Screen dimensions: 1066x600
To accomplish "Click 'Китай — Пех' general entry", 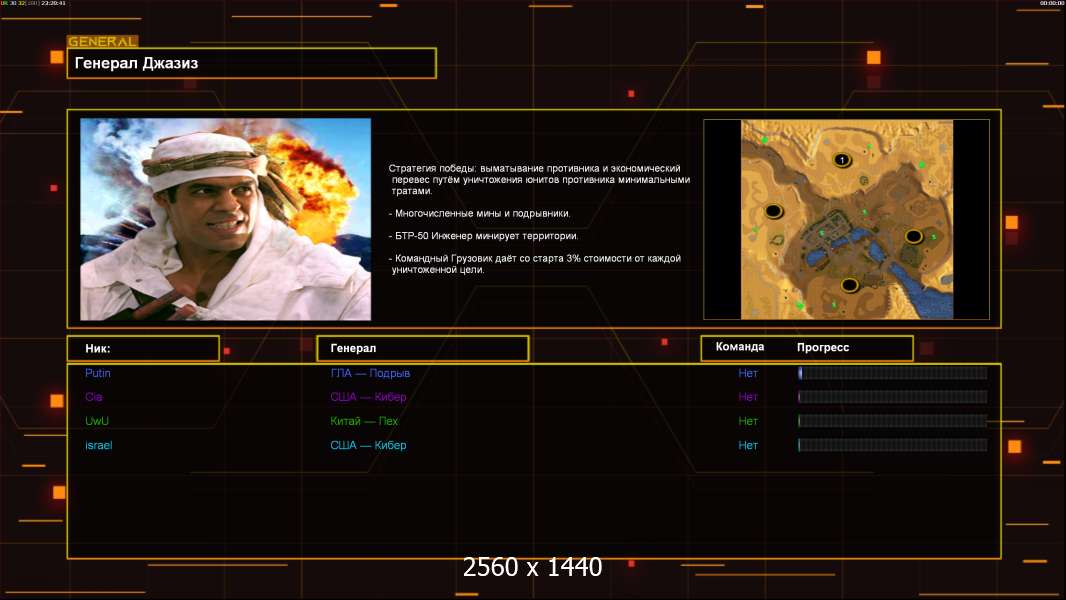I will pos(364,421).
